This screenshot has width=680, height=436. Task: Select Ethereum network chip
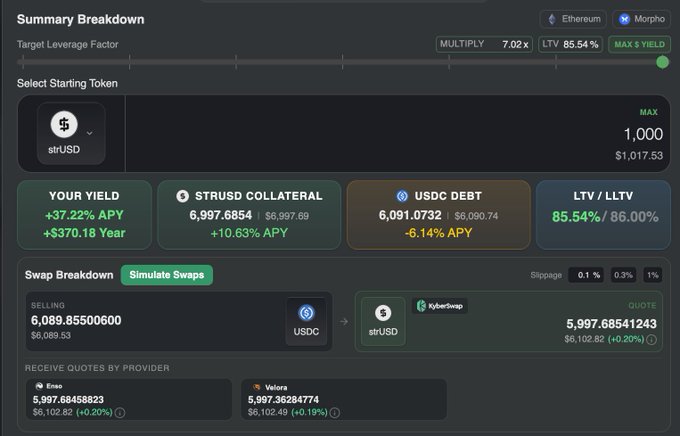pos(573,19)
